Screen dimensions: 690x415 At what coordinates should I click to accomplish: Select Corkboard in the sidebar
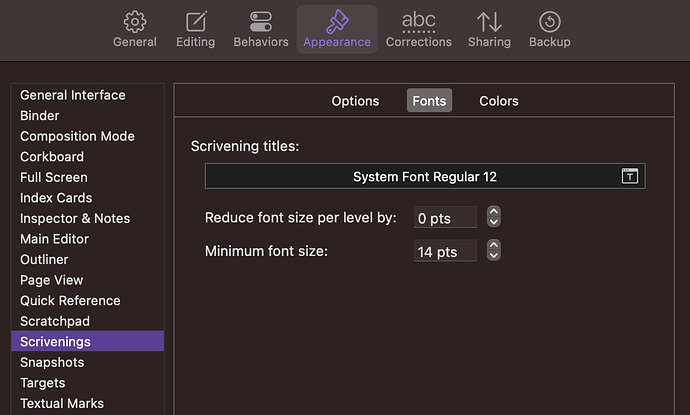88,157
